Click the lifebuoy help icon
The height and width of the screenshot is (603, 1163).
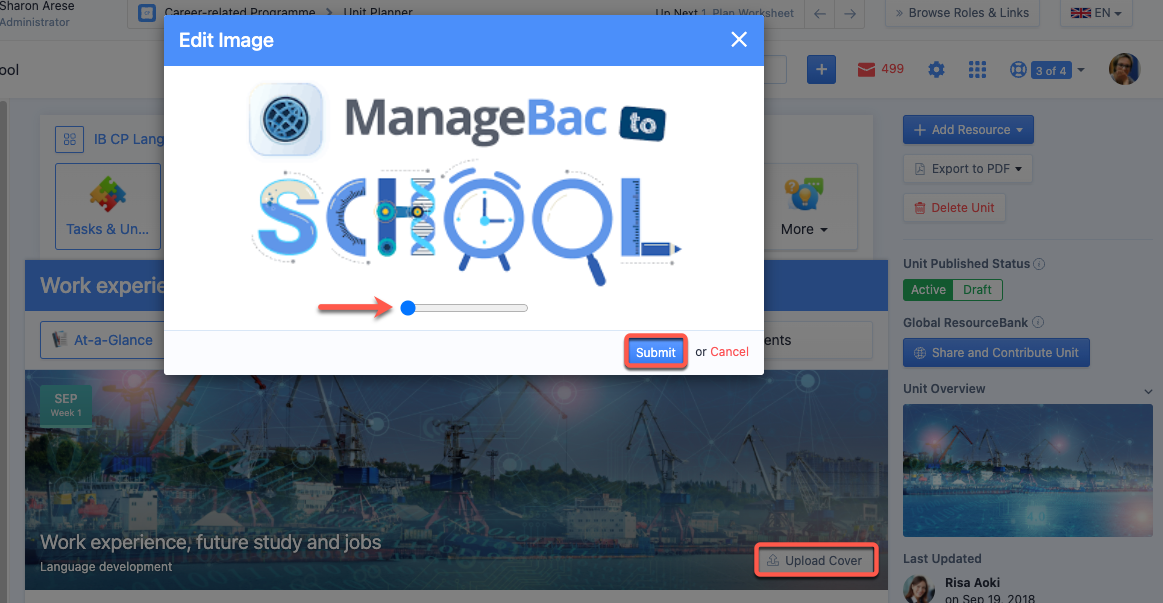point(1018,70)
